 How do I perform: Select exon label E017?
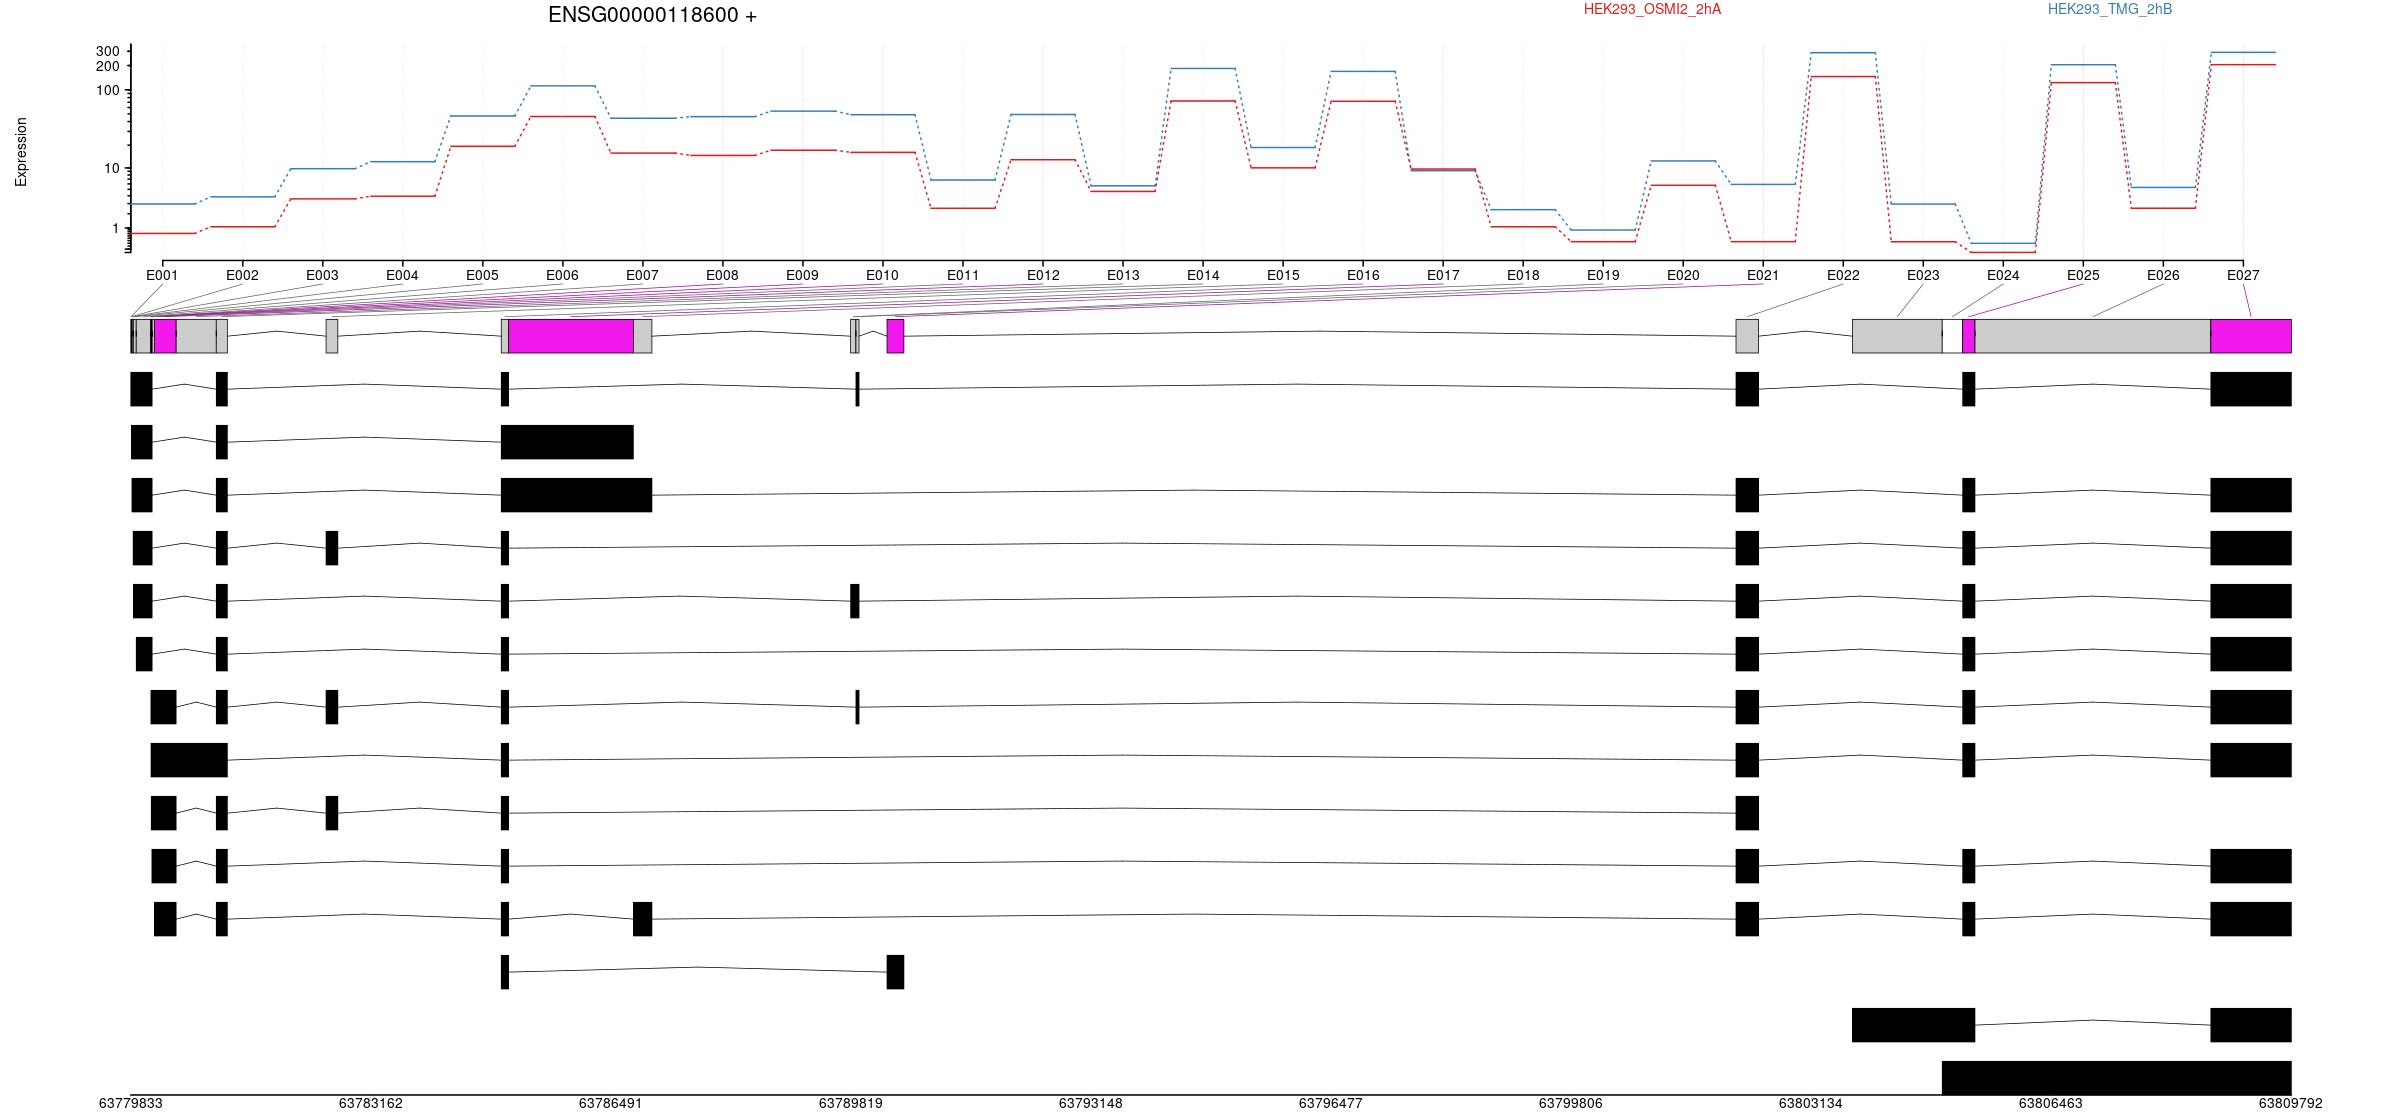coord(1443,275)
